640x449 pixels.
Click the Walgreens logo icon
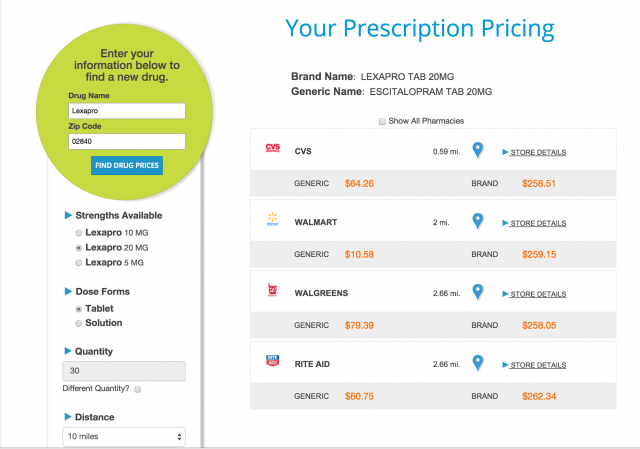point(272,290)
